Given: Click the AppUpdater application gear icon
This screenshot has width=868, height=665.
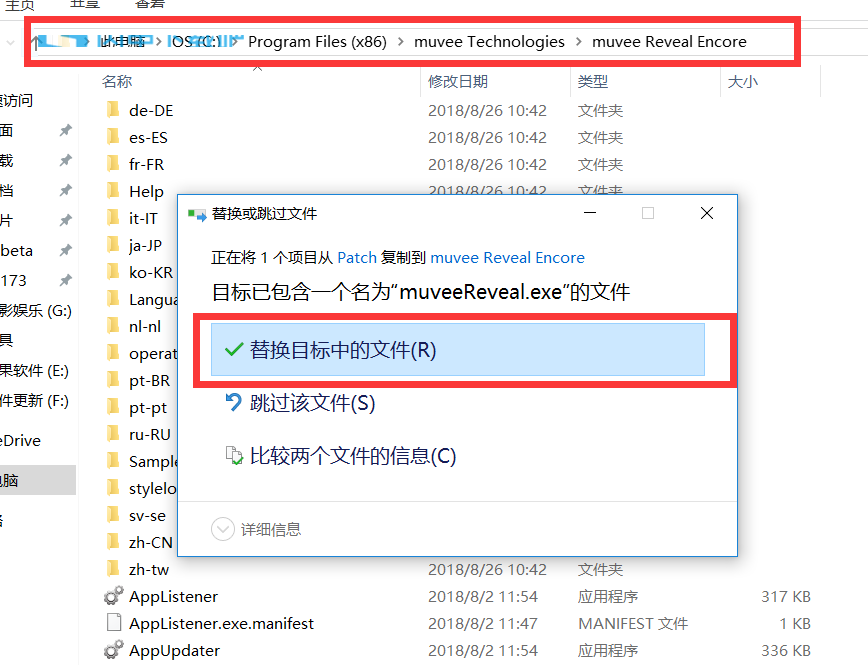Looking at the screenshot, I should point(113,650).
